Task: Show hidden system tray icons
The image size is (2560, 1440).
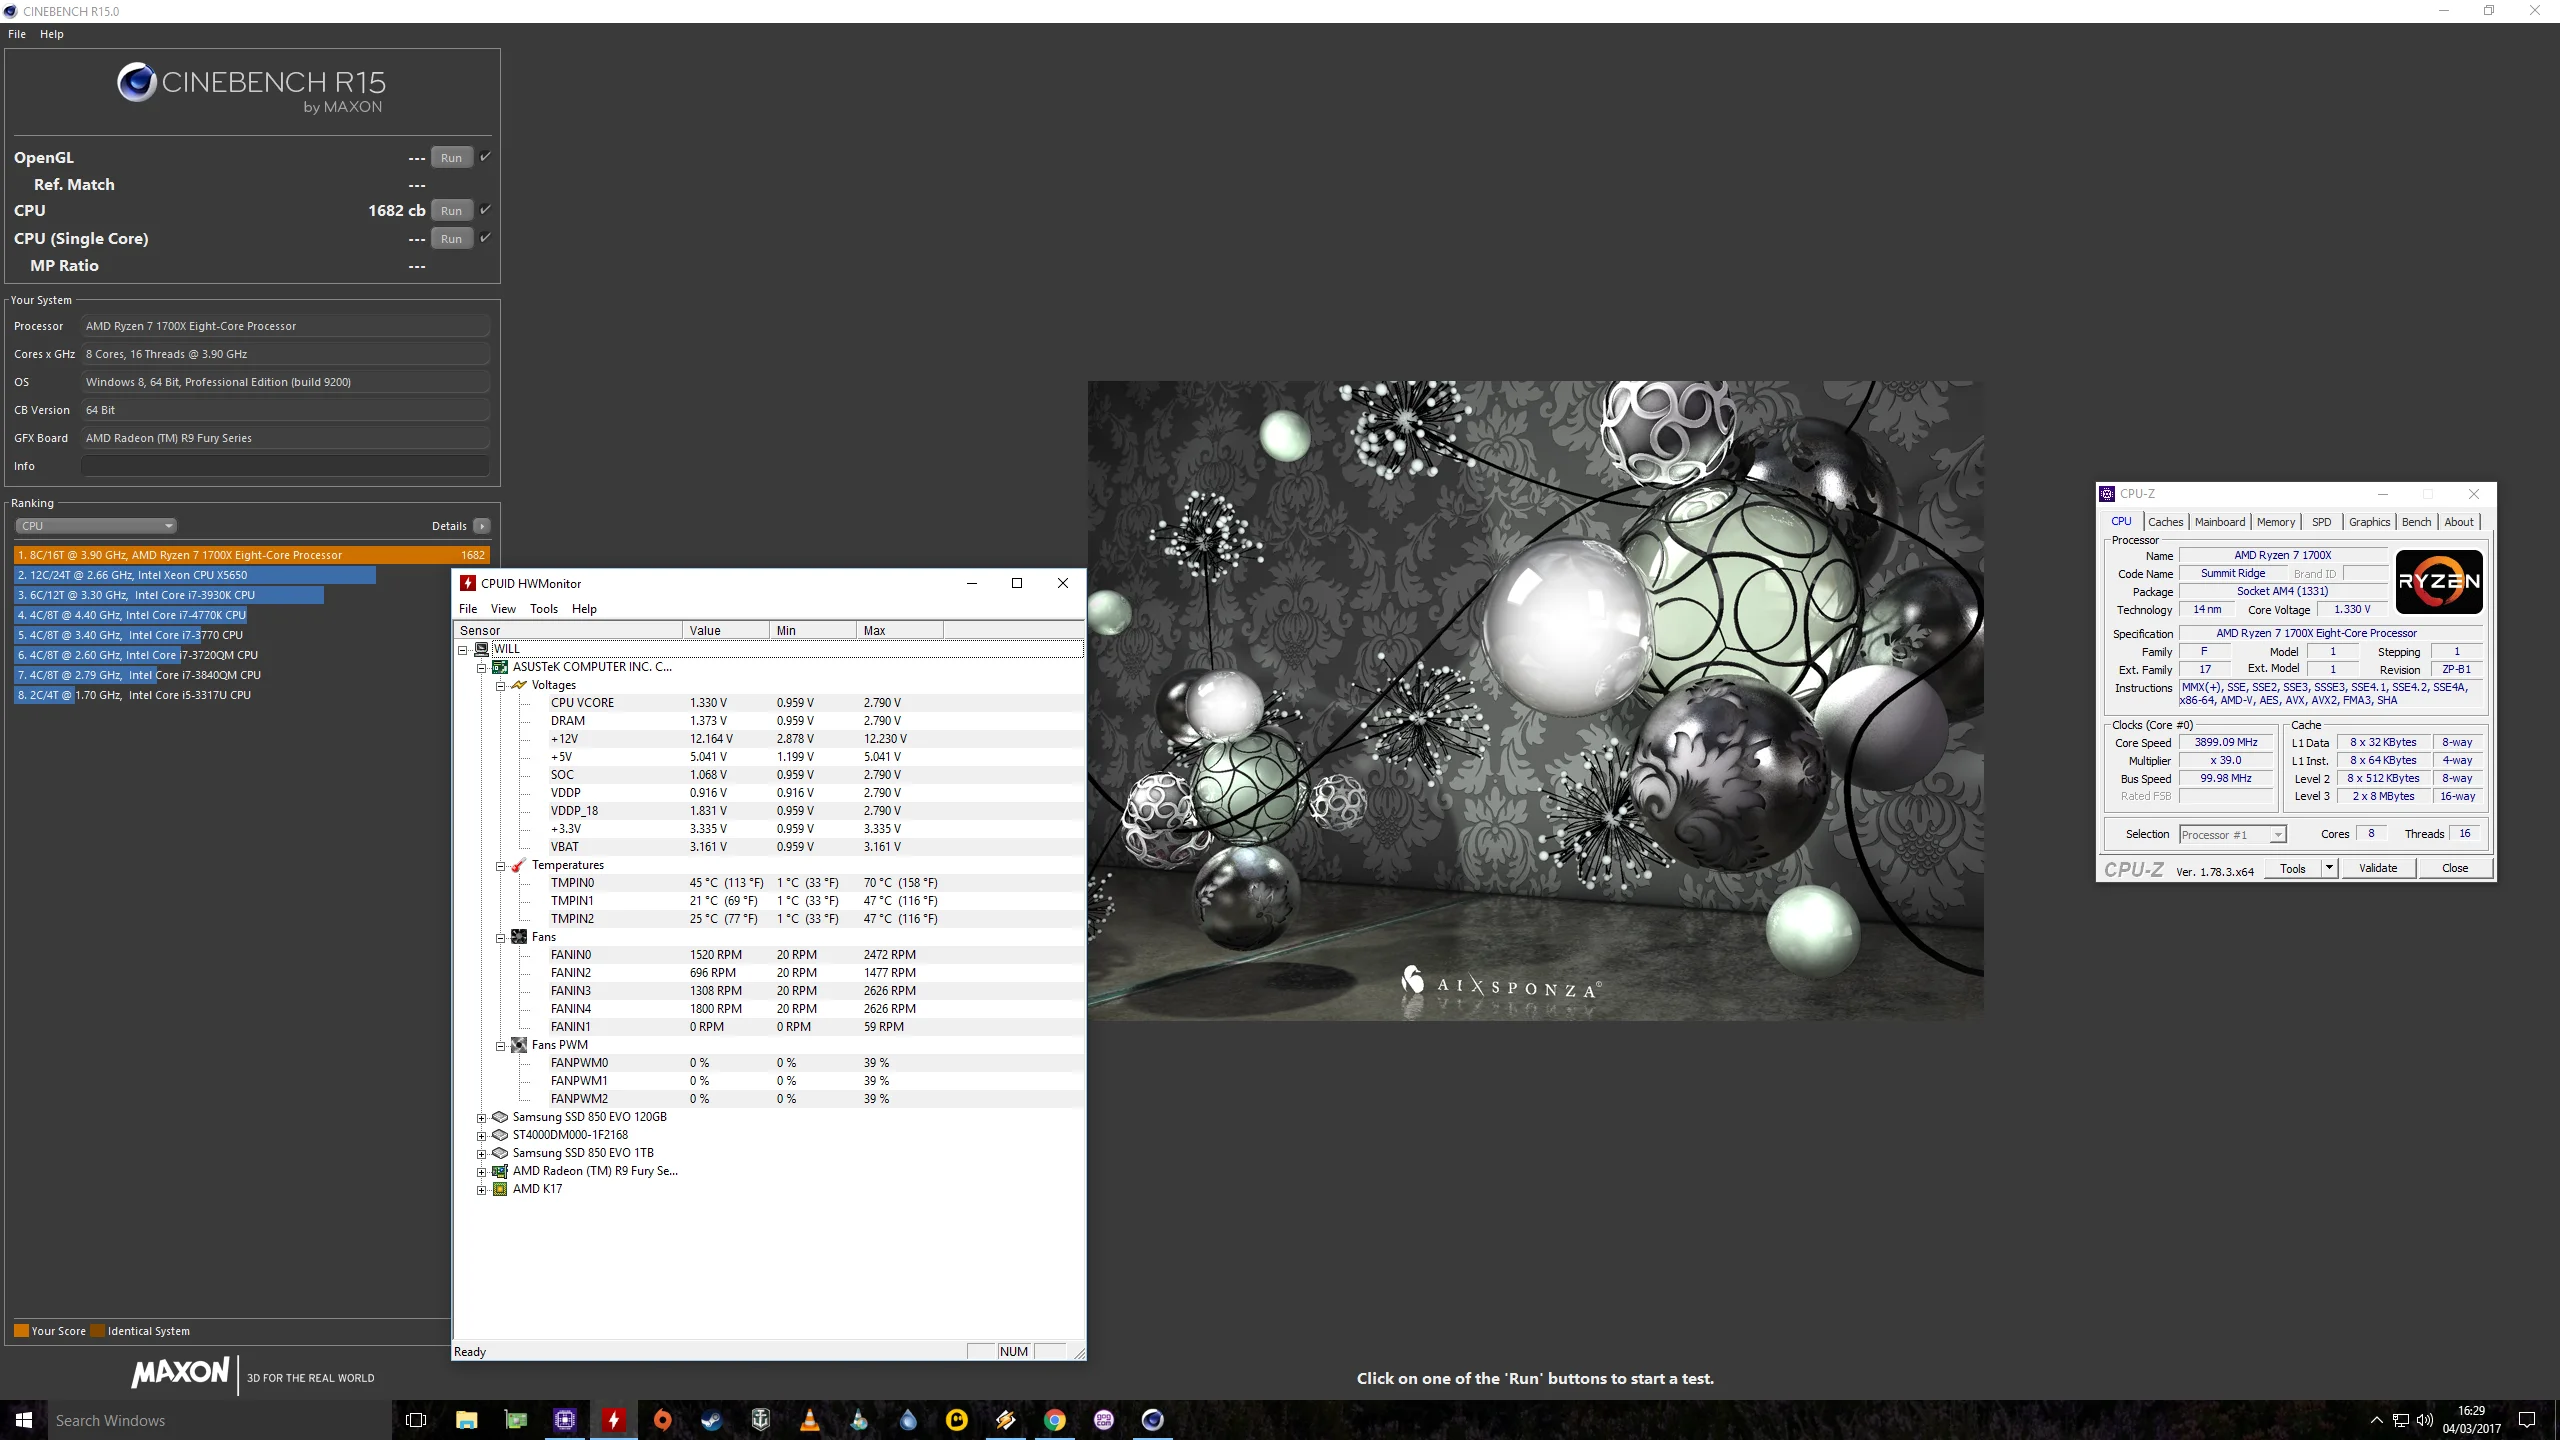Action: coord(2377,1420)
